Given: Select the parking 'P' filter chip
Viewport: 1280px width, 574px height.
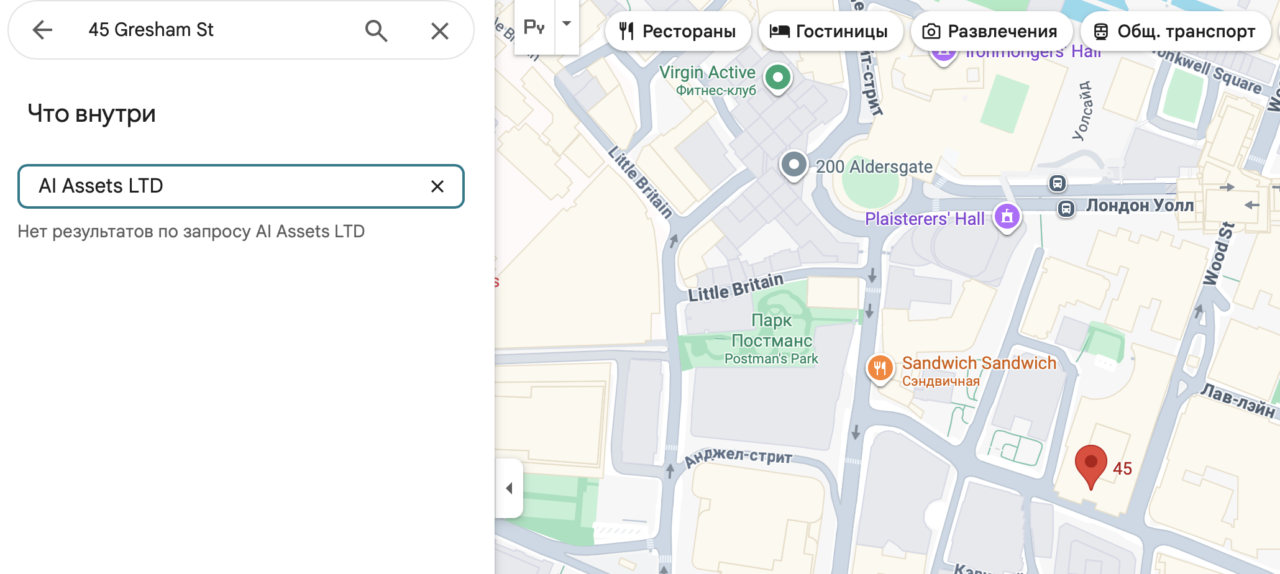Looking at the screenshot, I should tap(533, 27).
